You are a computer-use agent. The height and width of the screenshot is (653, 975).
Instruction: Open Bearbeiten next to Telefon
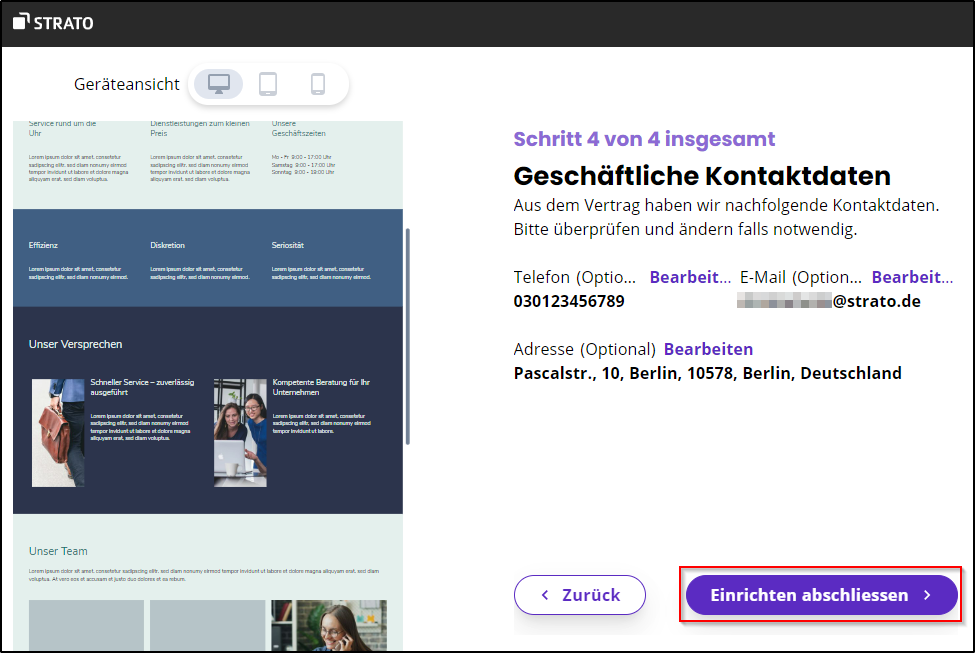pyautogui.click(x=689, y=277)
